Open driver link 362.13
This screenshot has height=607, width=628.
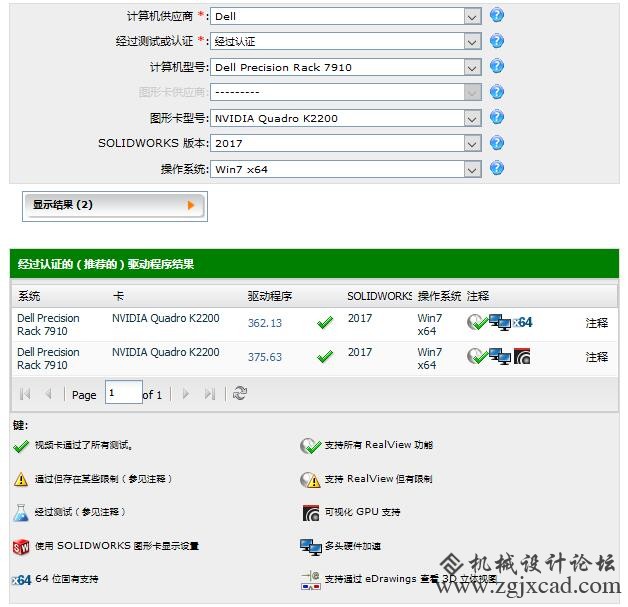tap(264, 323)
